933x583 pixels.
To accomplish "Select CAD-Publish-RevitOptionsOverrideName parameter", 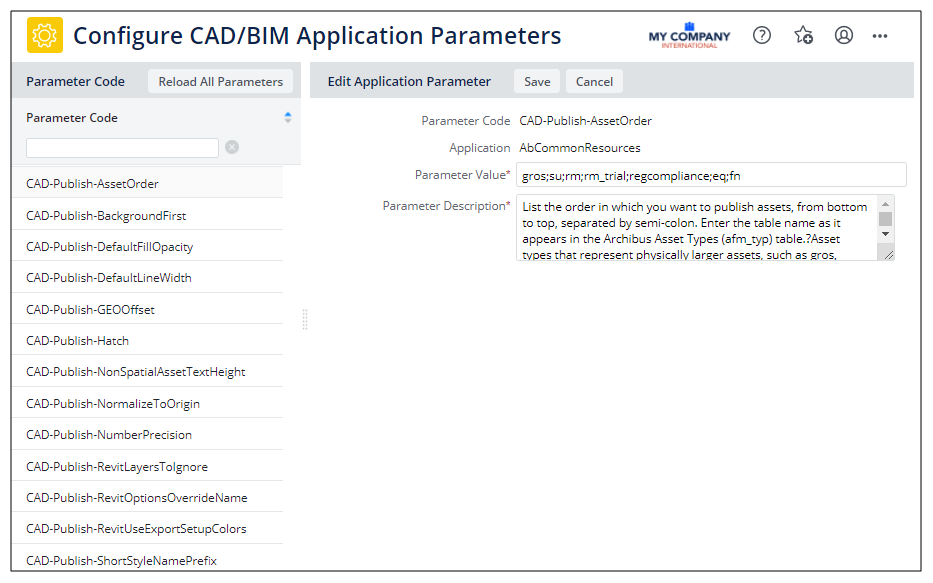I will 148,497.
